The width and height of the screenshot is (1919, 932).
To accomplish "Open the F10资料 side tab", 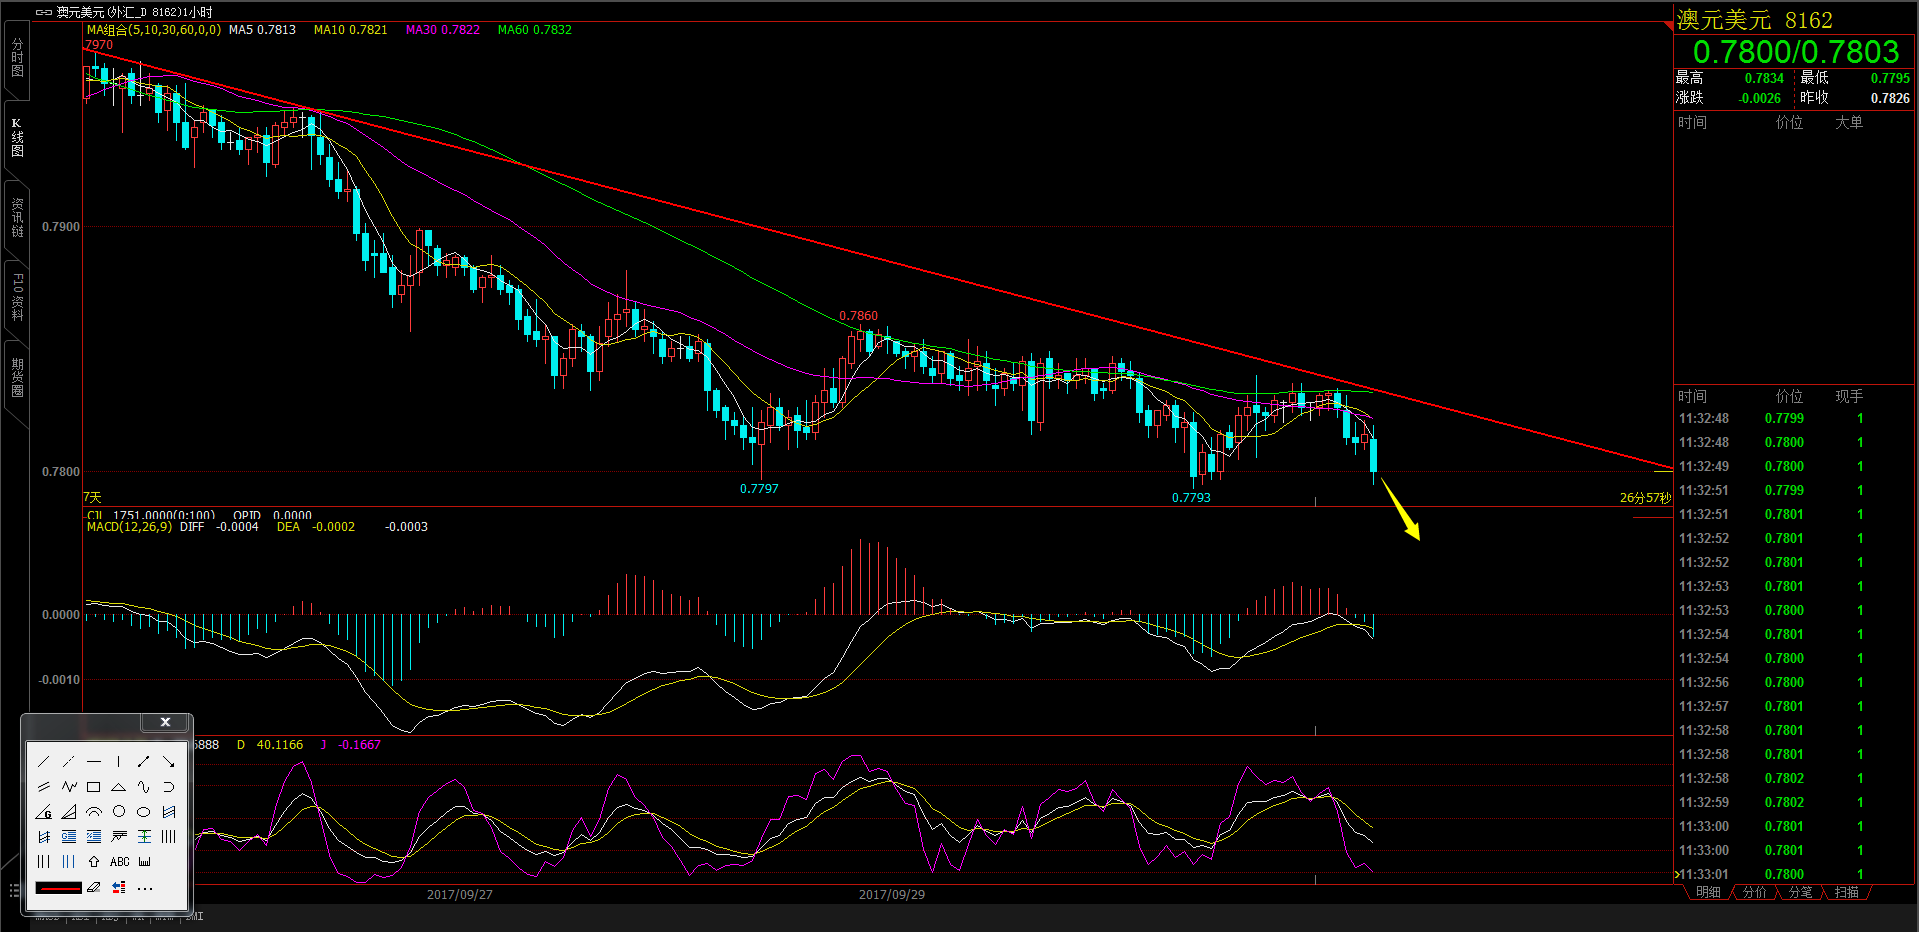I will point(17,297).
